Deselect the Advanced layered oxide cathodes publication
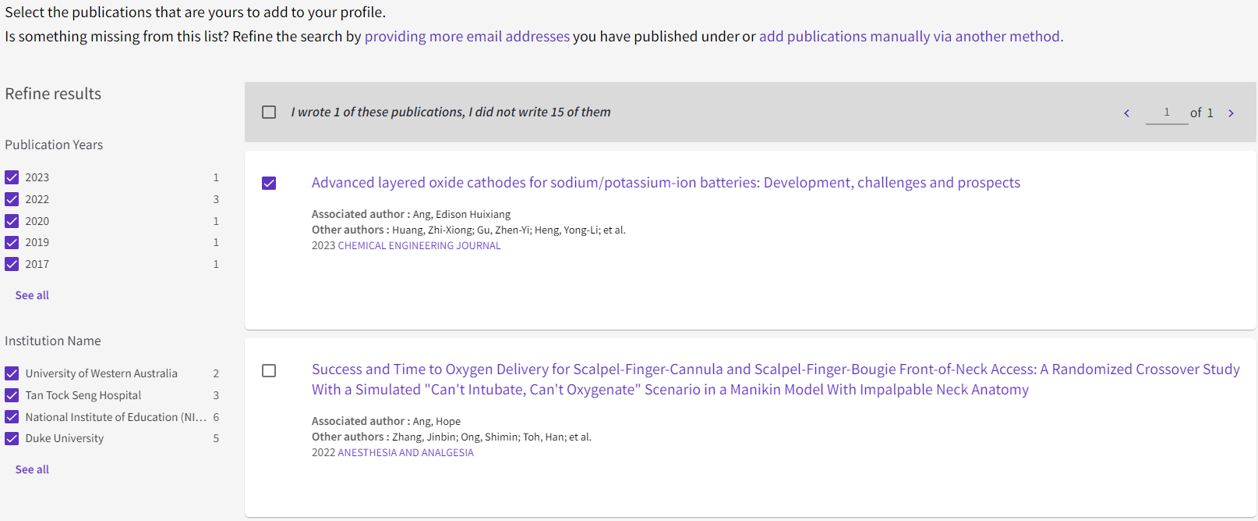1258x521 pixels. pyautogui.click(x=269, y=183)
